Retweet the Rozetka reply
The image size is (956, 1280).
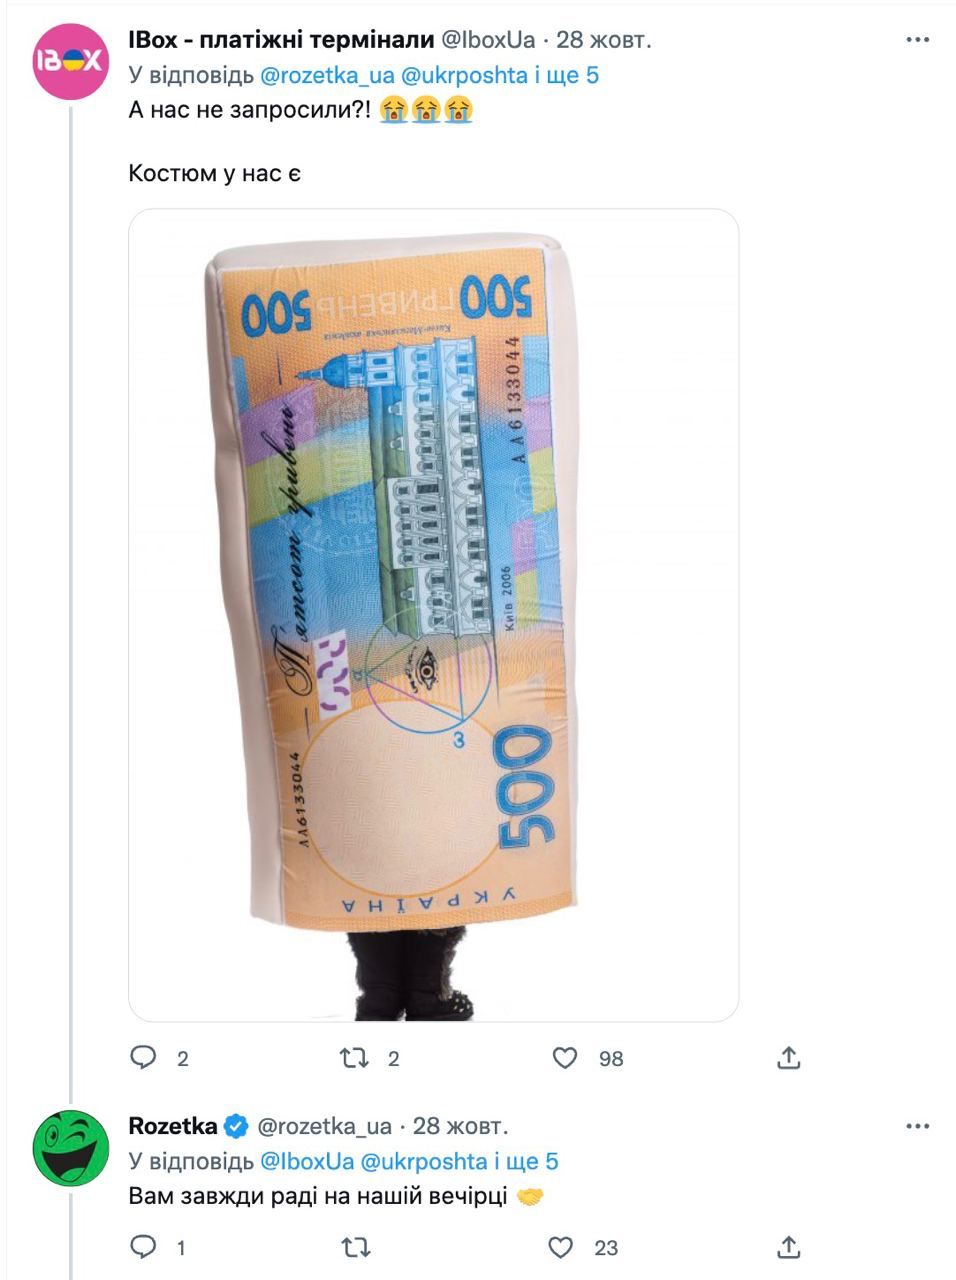click(355, 1246)
